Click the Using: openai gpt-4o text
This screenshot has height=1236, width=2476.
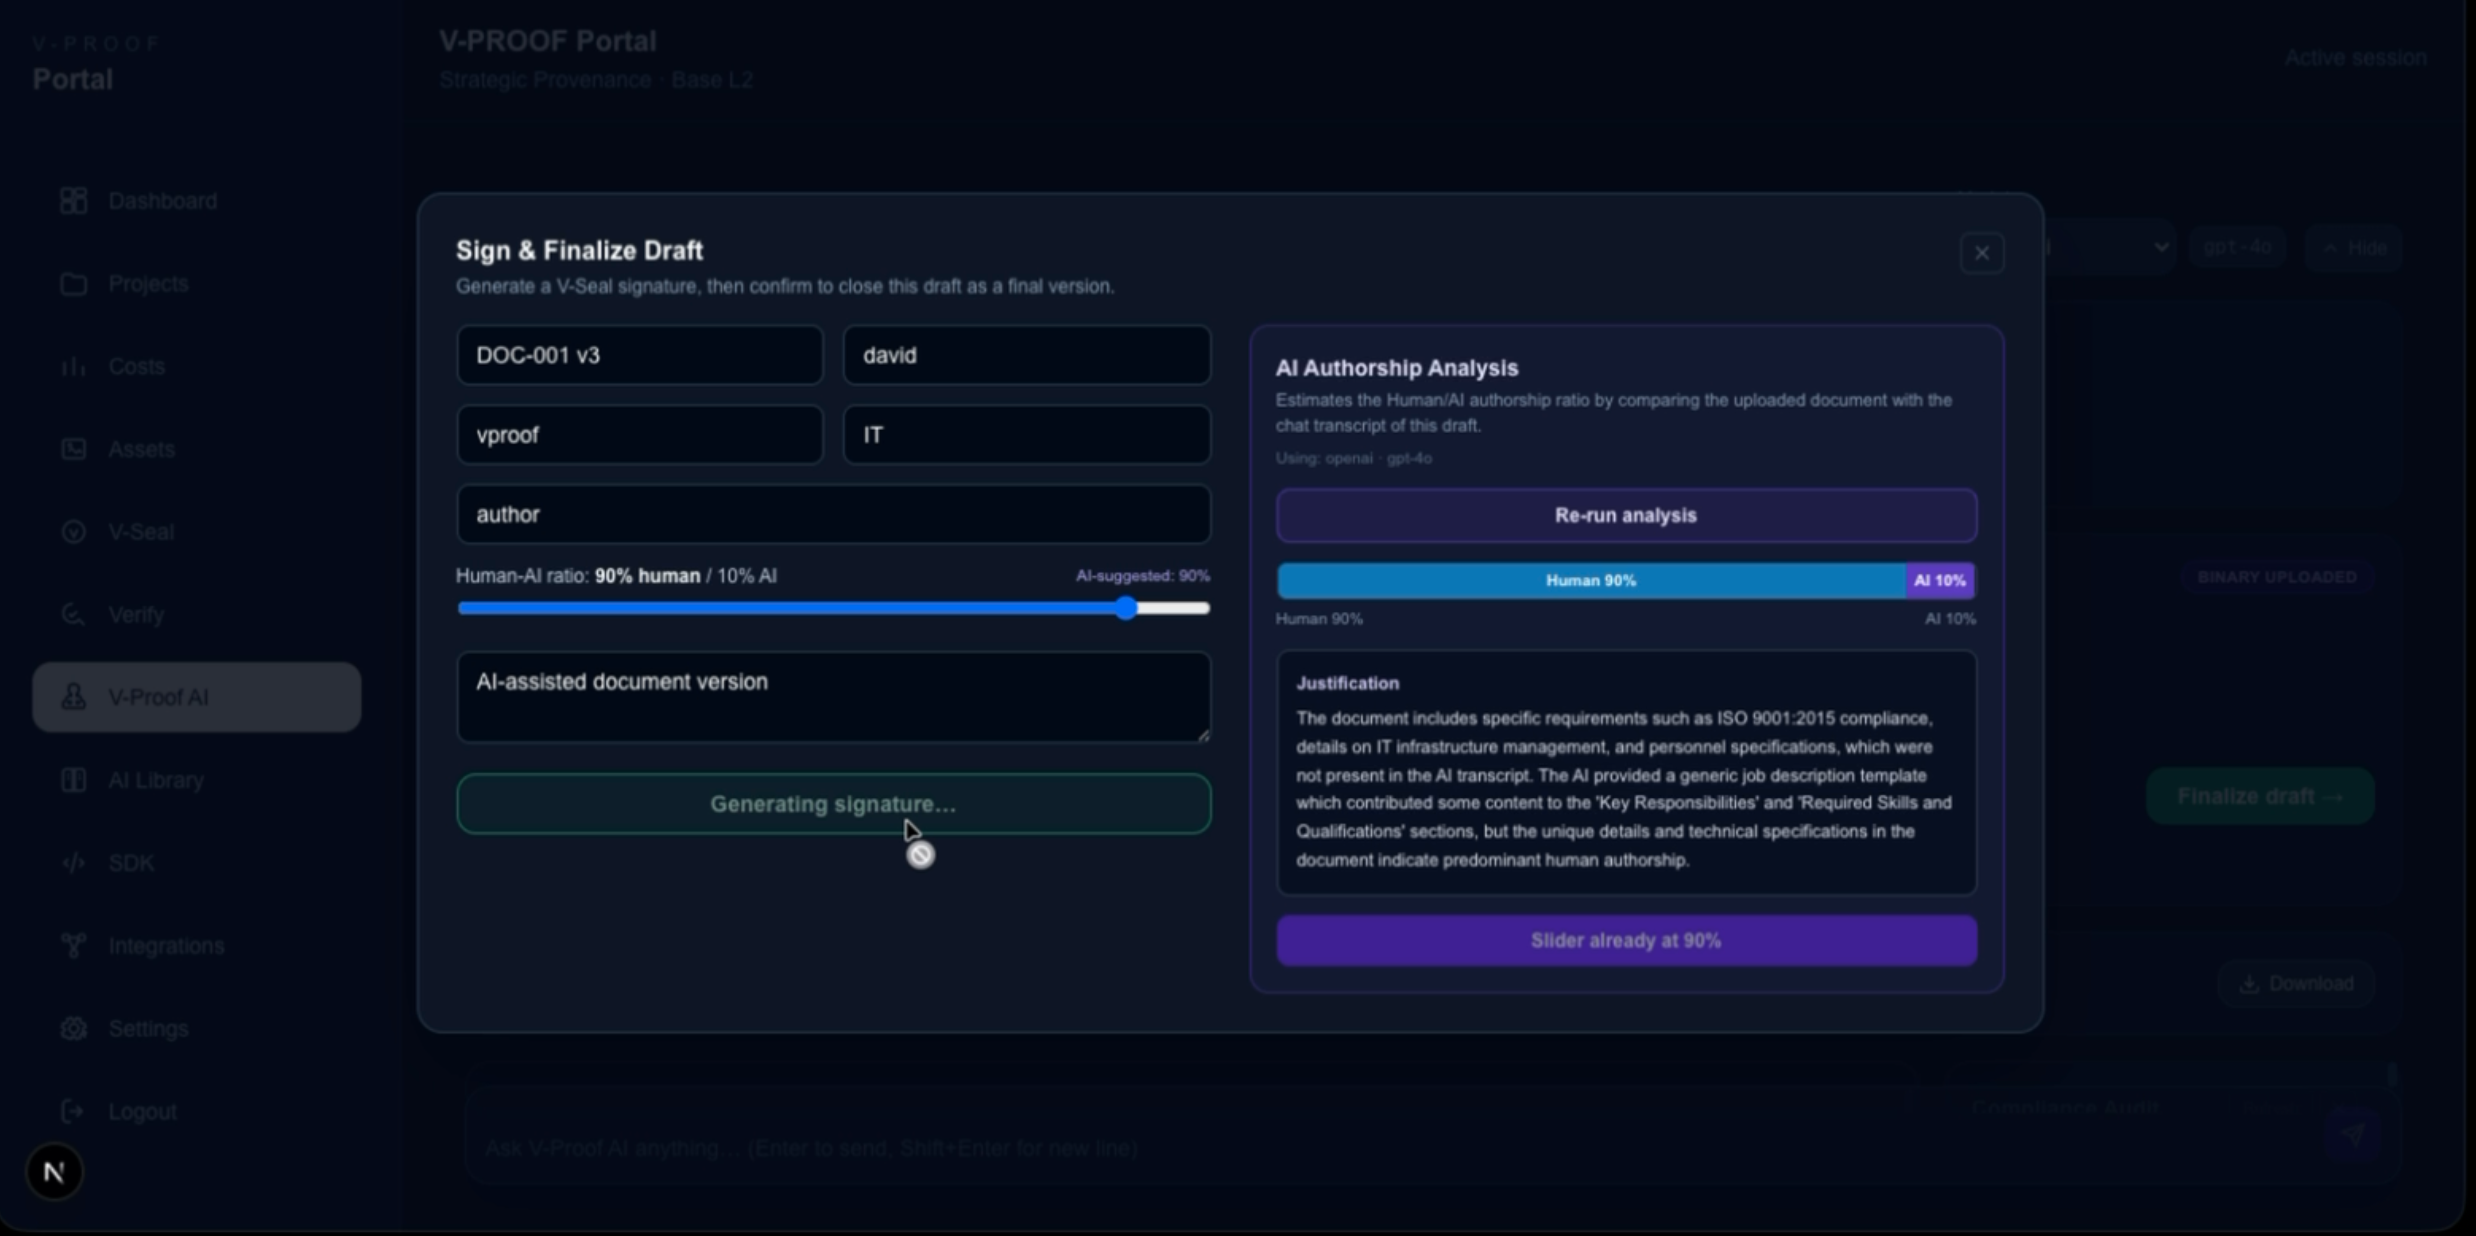click(1353, 458)
